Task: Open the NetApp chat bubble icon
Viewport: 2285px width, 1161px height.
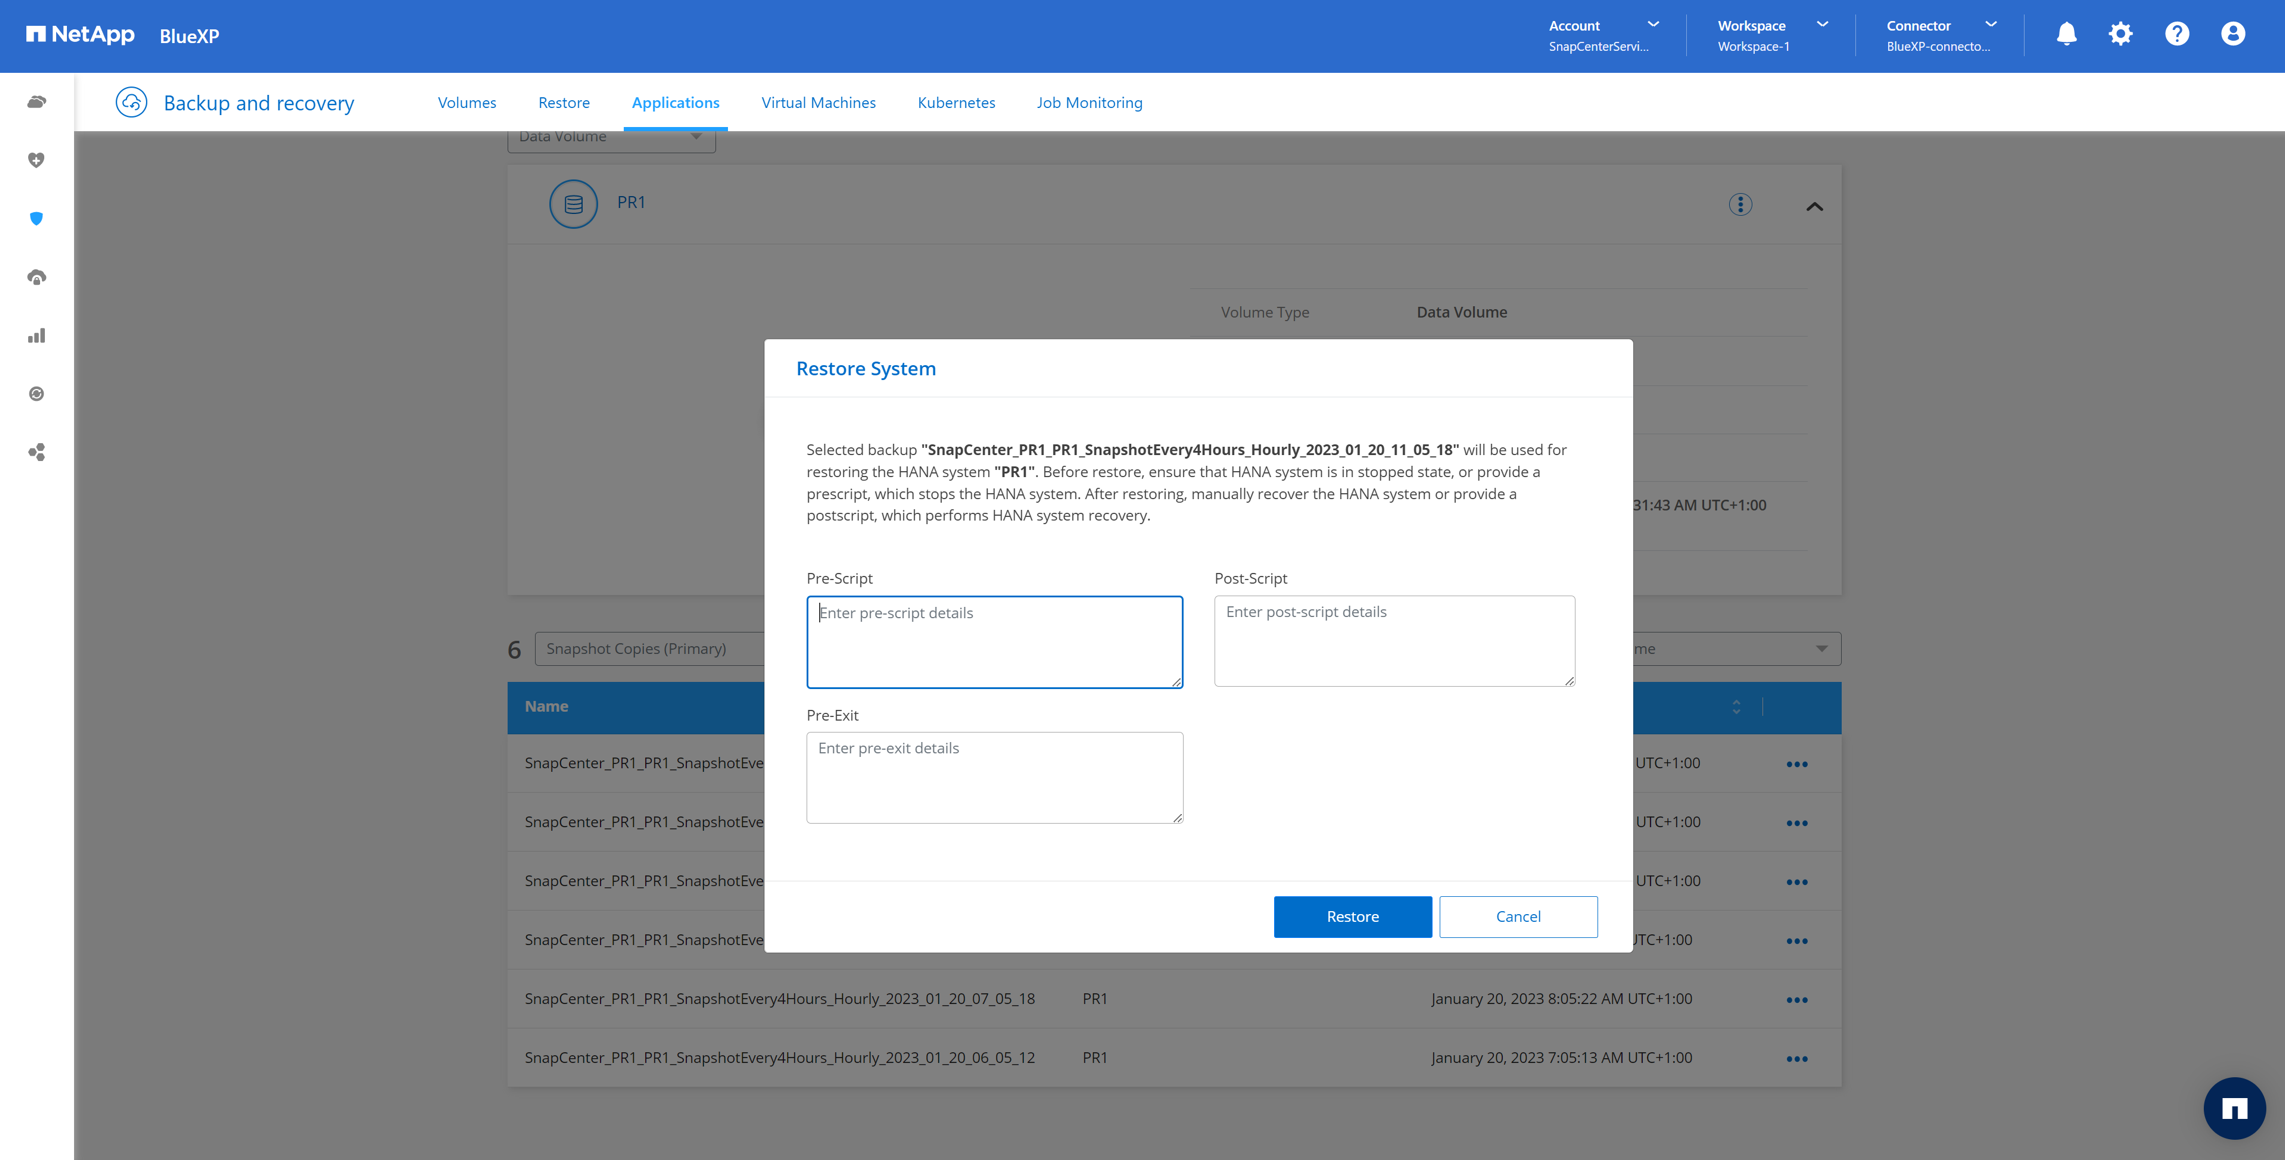Action: click(x=2233, y=1107)
